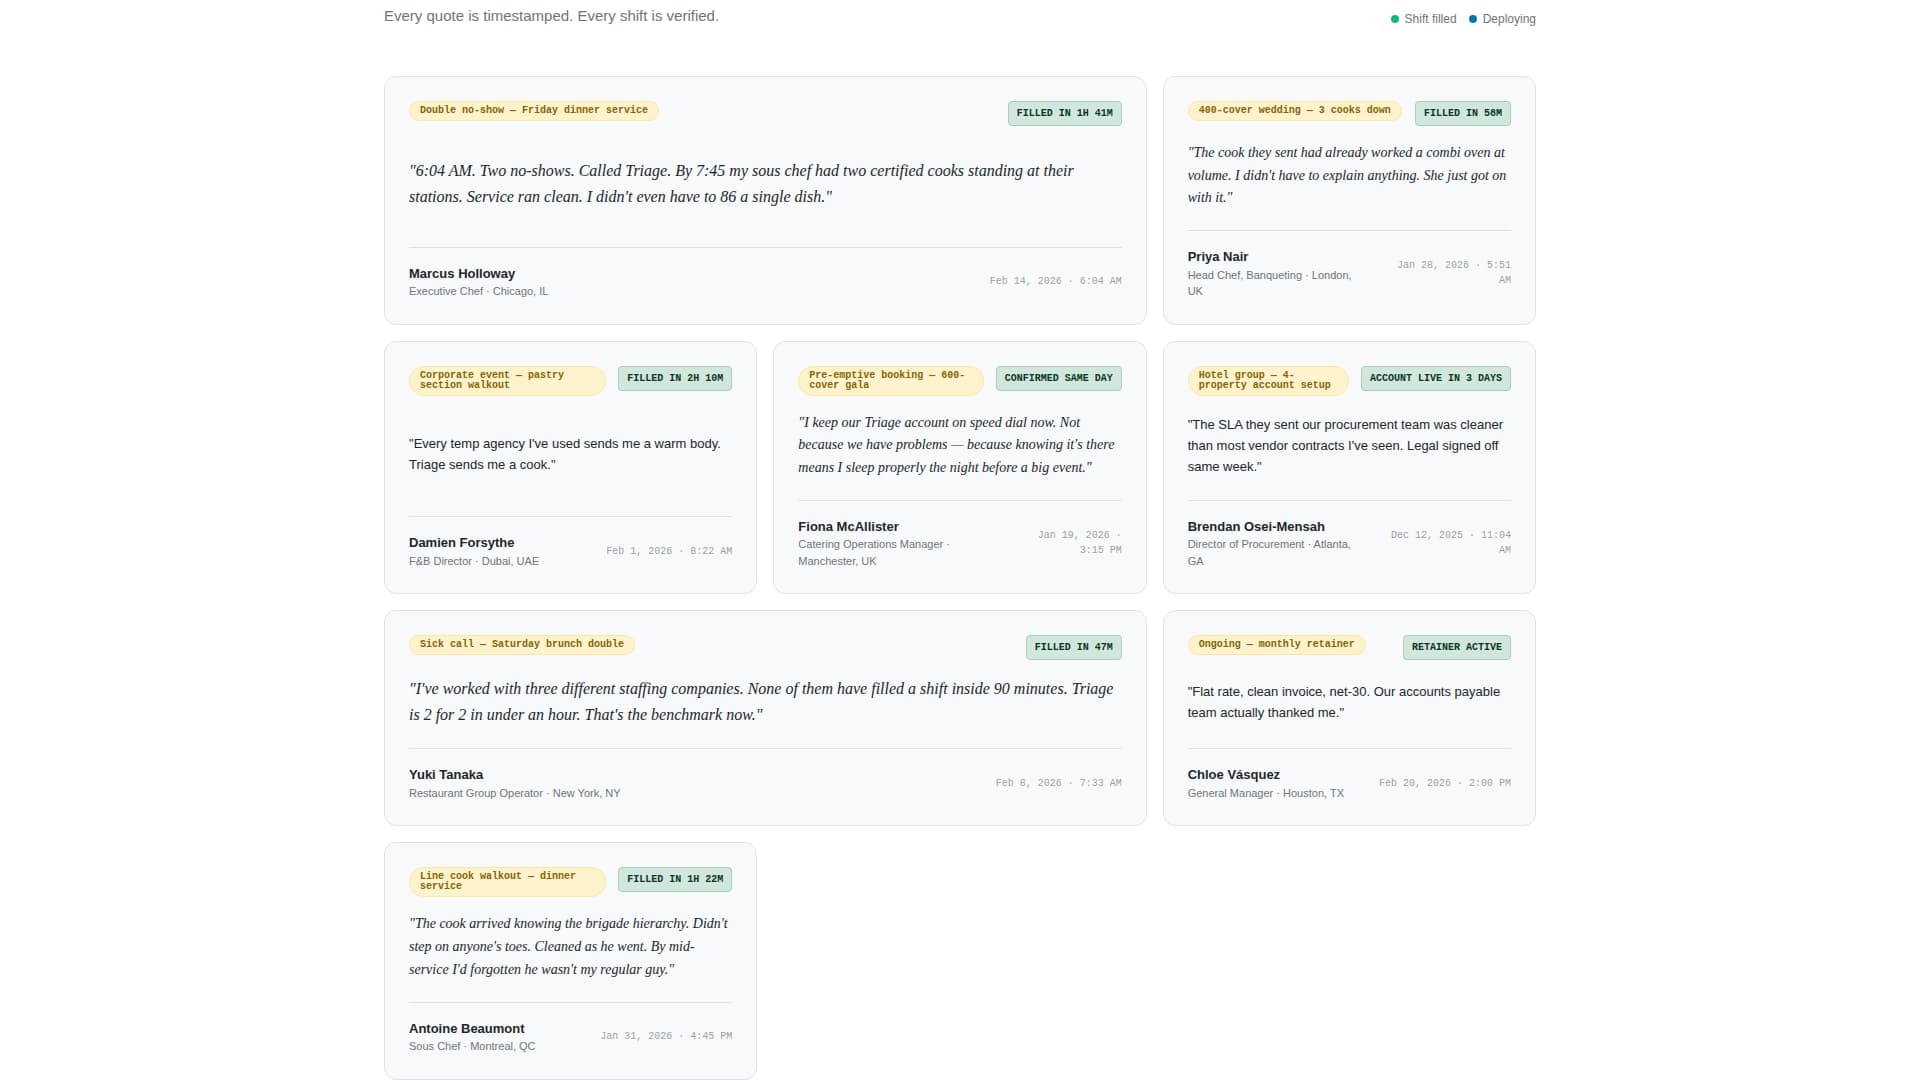This screenshot has height=1080, width=1920.
Task: Click the 'RETAINER ACTIVE' badge
Action: coord(1457,647)
